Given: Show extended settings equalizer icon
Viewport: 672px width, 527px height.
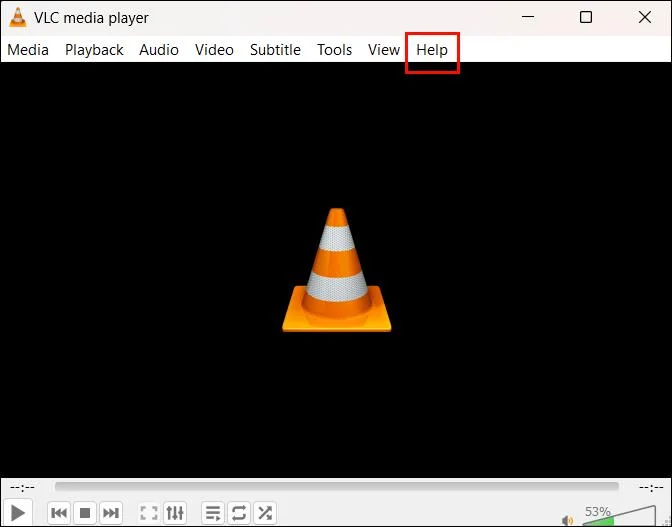Looking at the screenshot, I should point(175,512).
